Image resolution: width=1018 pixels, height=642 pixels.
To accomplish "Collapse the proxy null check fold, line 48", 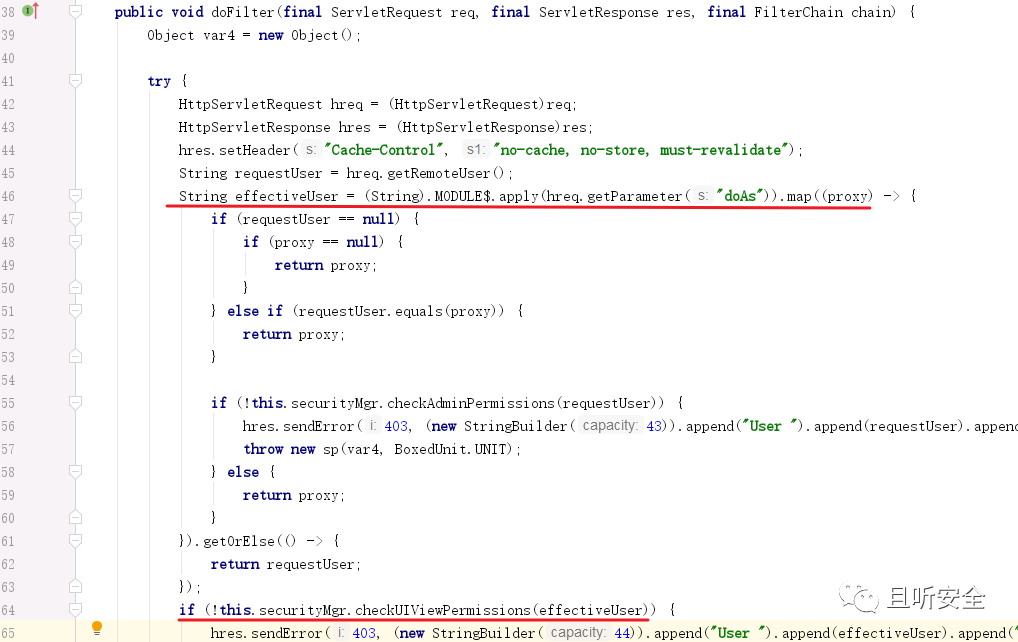I will [x=75, y=241].
